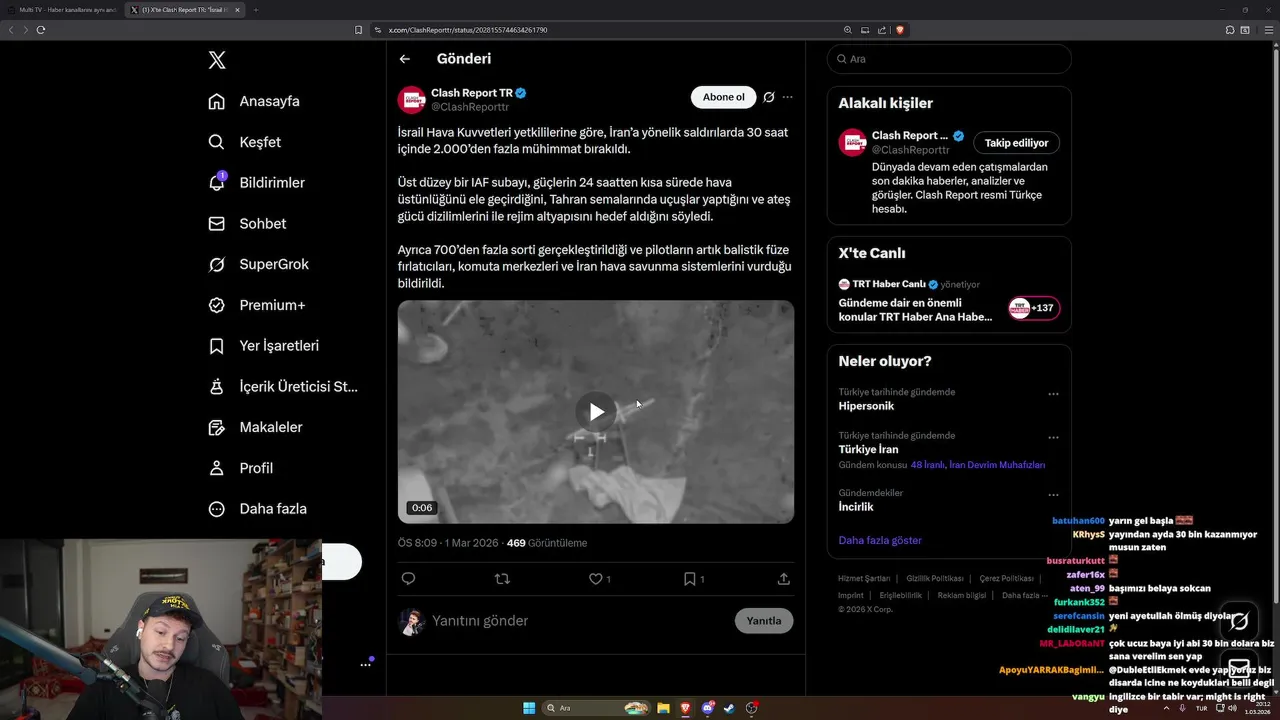
Task: Click the floating Grok button
Action: pos(1239,621)
